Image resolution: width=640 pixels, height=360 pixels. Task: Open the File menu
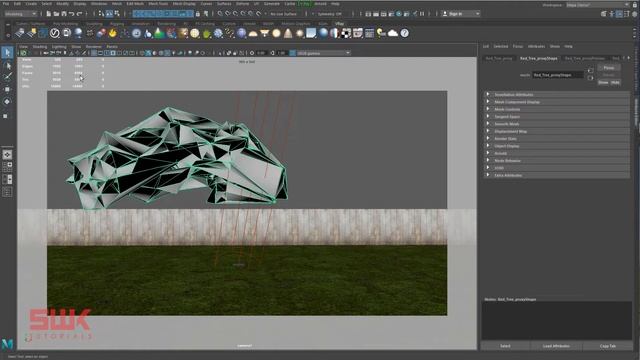point(6,4)
